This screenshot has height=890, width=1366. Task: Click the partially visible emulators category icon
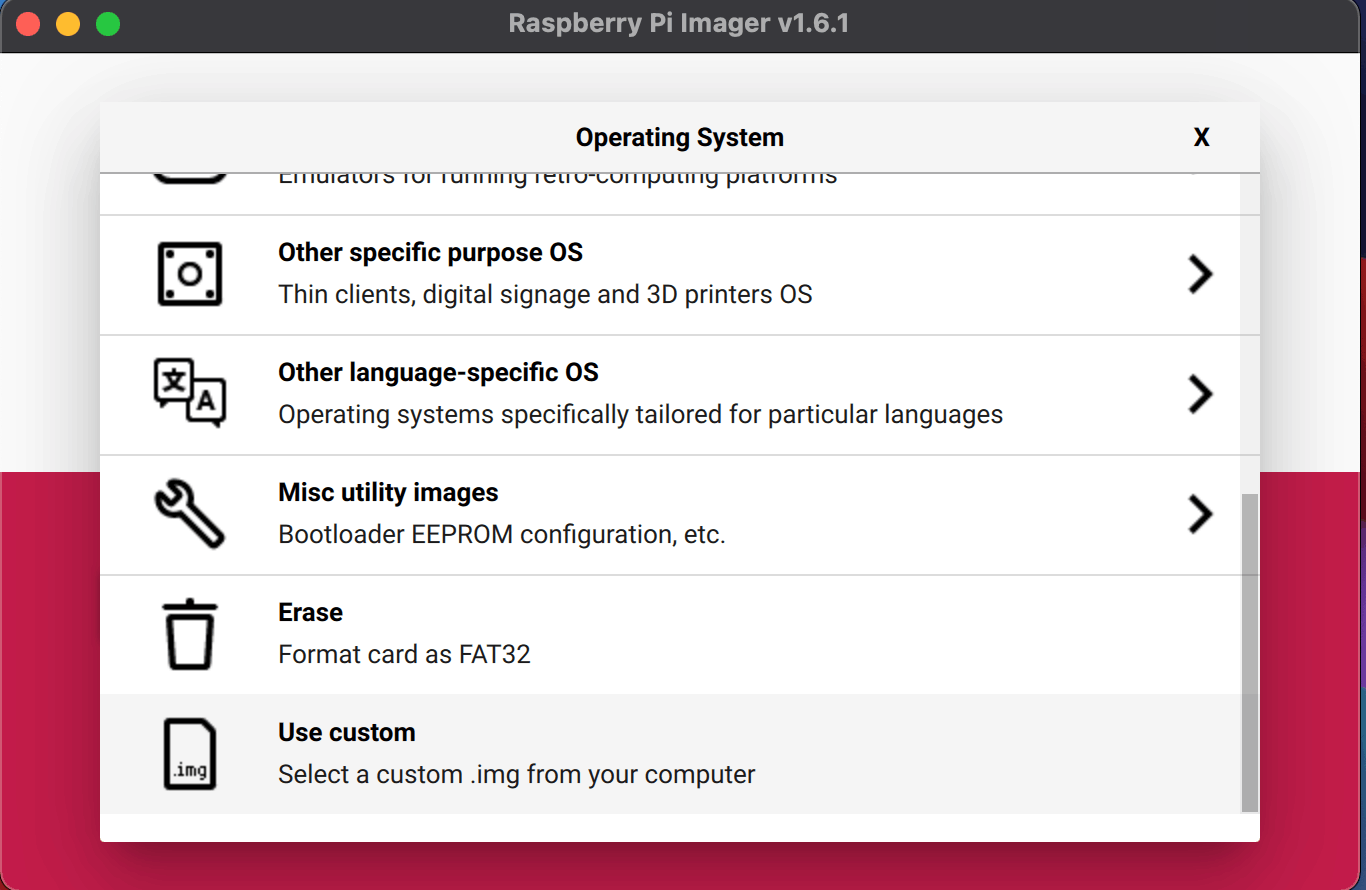[x=190, y=172]
